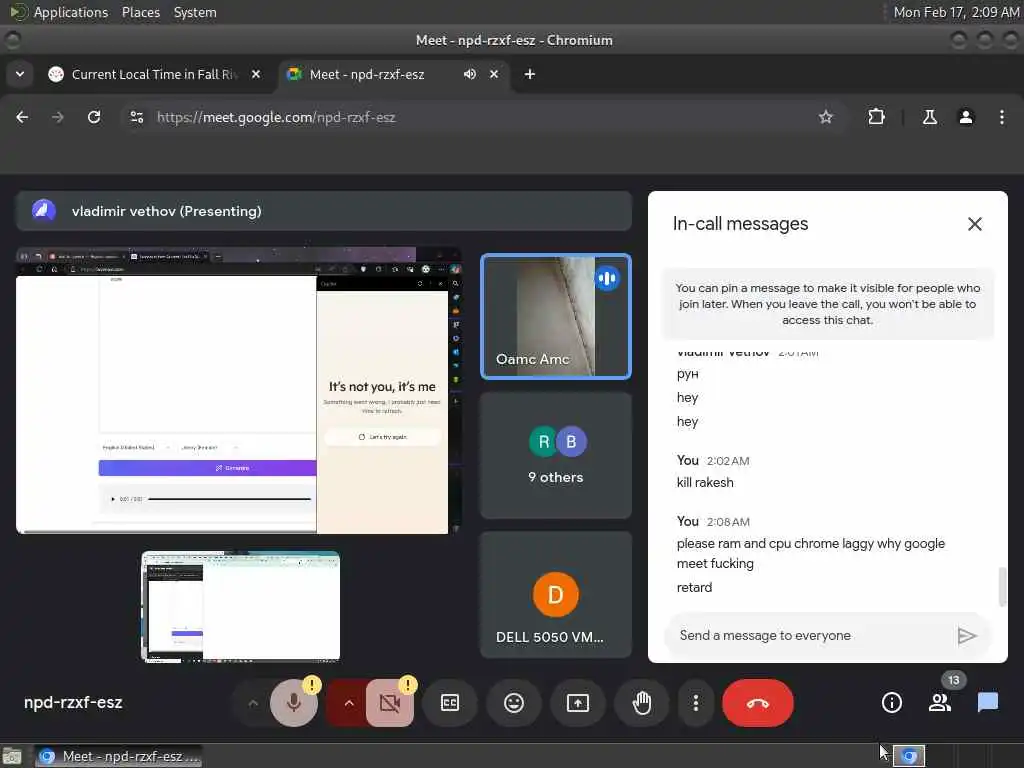This screenshot has height=768, width=1024.
Task: Click the pin message info notice
Action: pyautogui.click(x=827, y=304)
